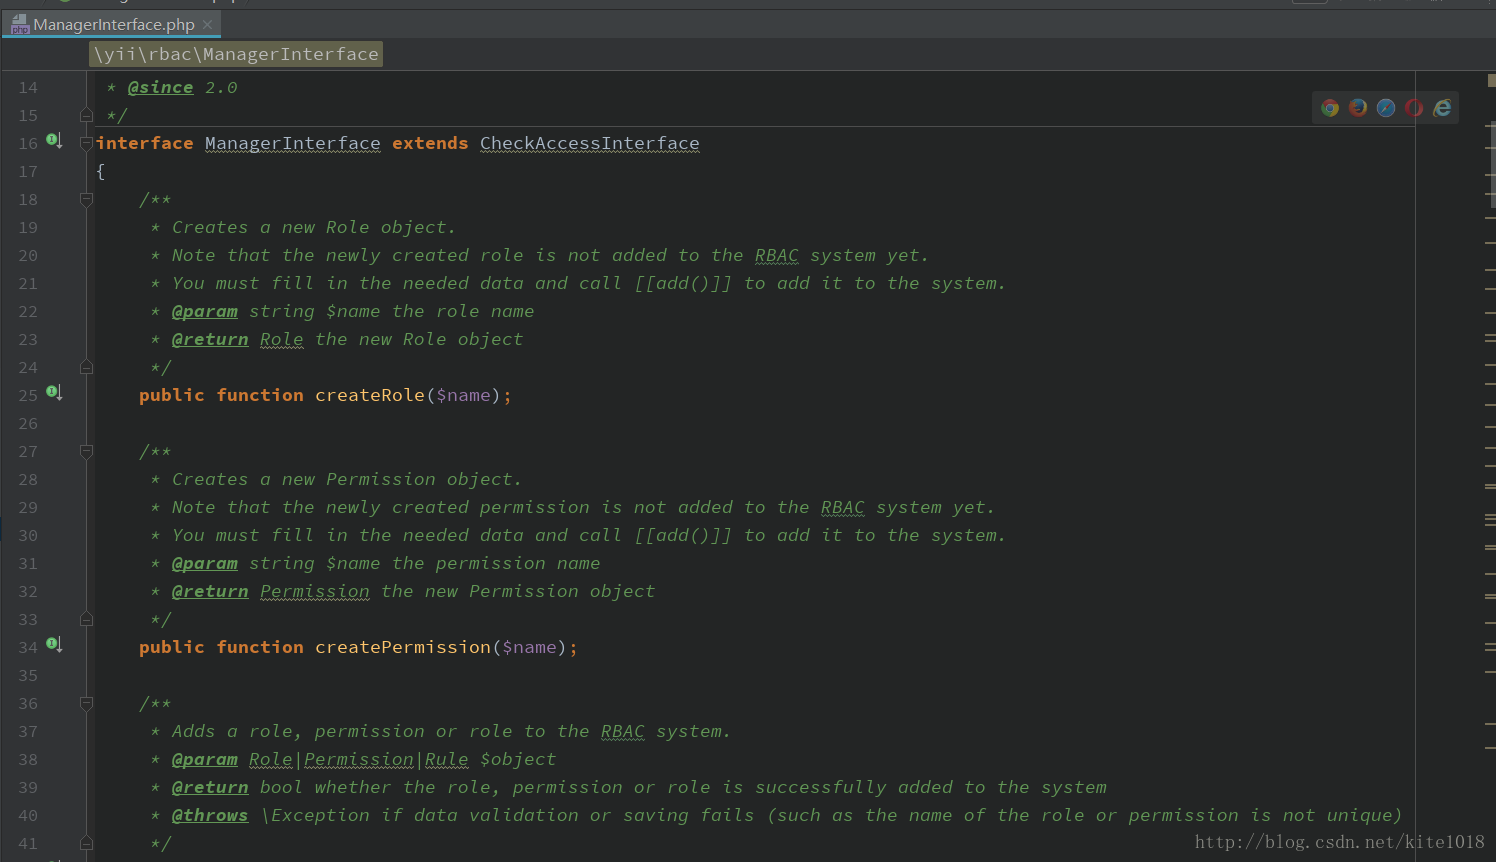
Task: Collapse the interface ManagerInterface block at line 16
Action: click(87, 144)
